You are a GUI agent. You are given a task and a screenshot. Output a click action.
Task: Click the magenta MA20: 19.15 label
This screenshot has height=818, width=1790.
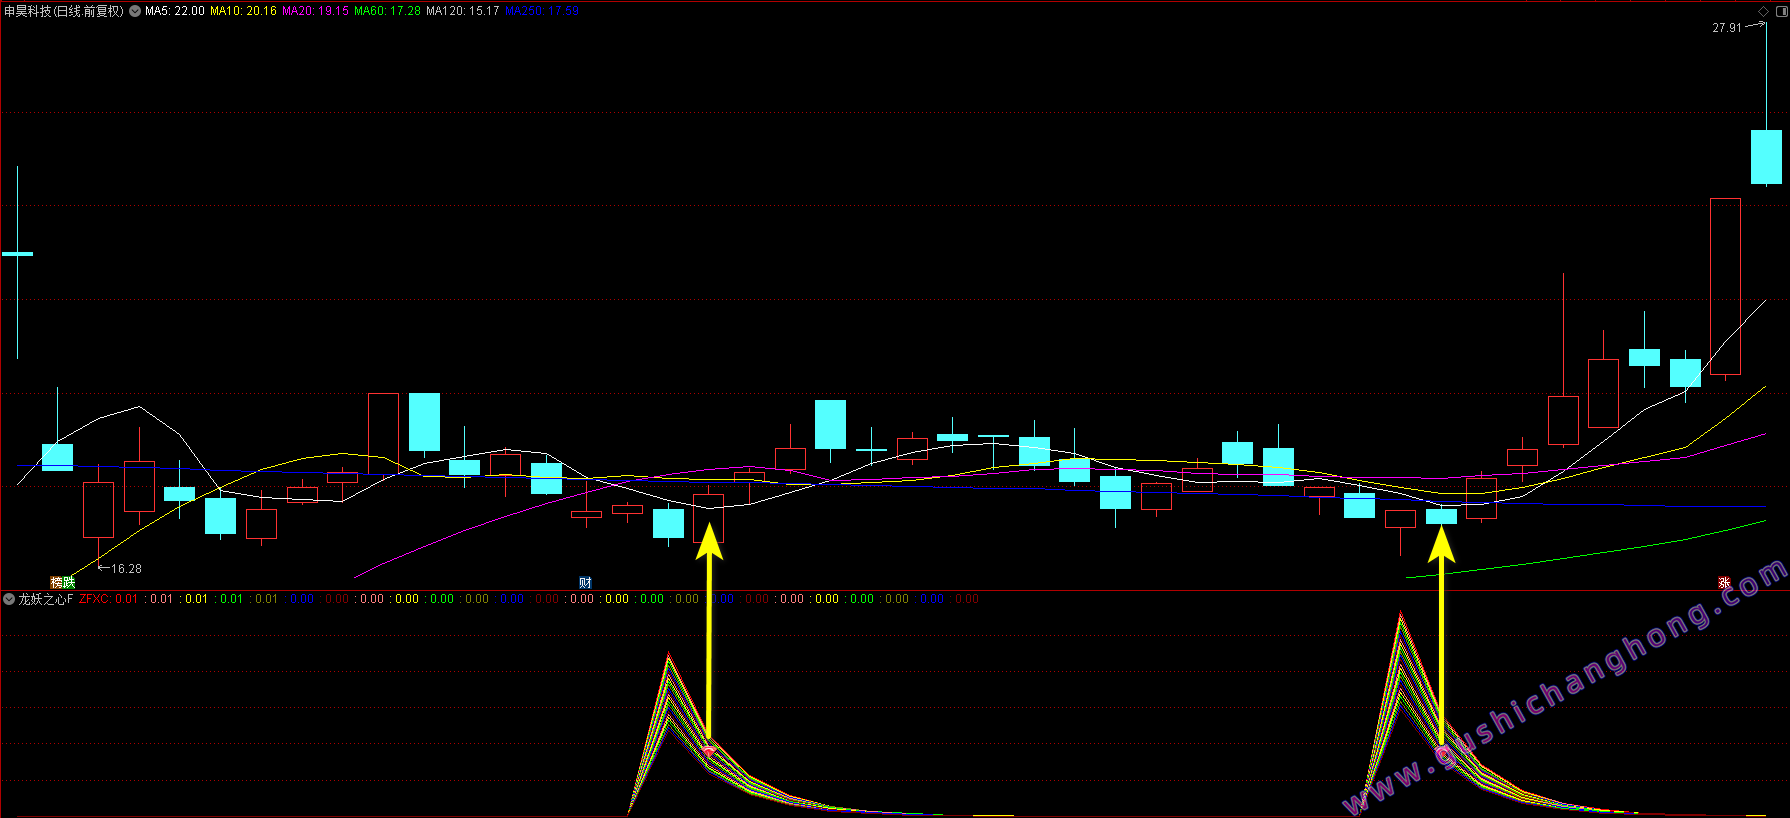[315, 11]
